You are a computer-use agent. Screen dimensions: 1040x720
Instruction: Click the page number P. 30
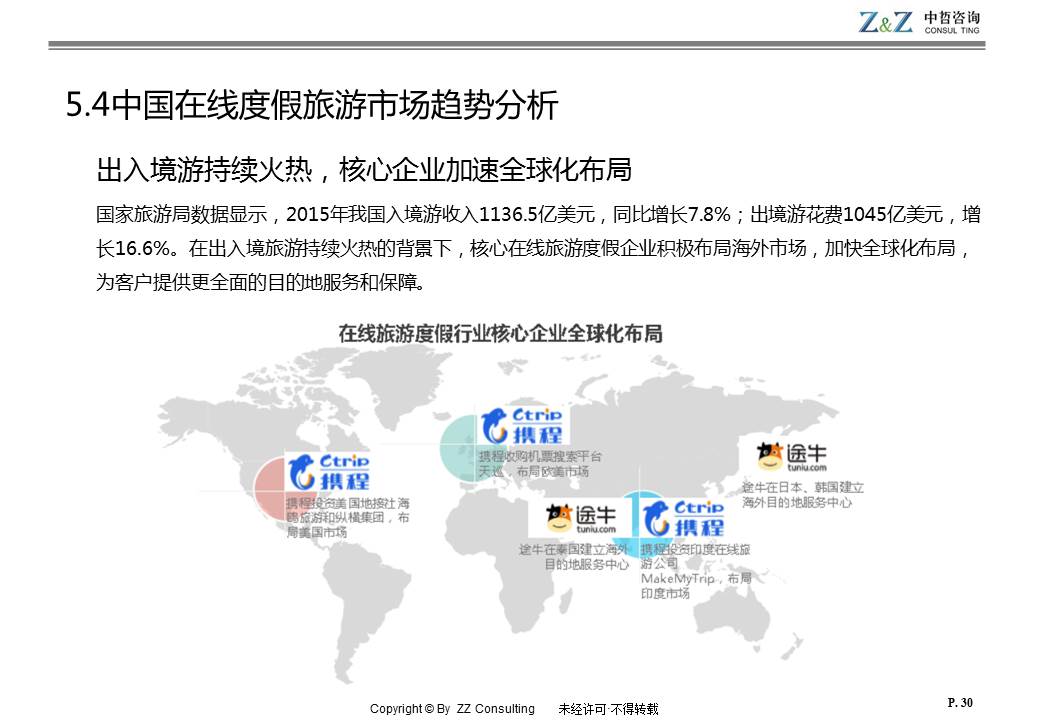959,703
